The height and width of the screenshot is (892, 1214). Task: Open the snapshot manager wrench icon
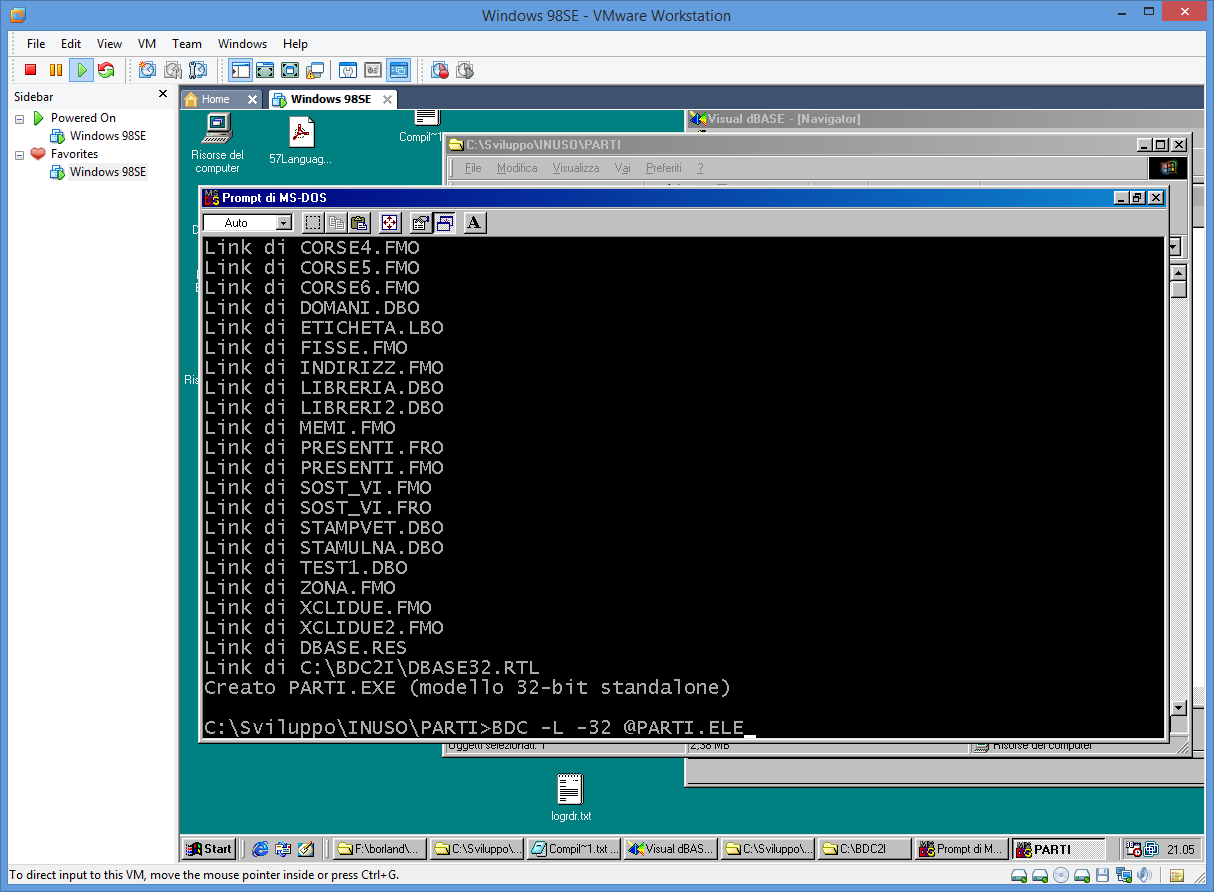click(198, 70)
